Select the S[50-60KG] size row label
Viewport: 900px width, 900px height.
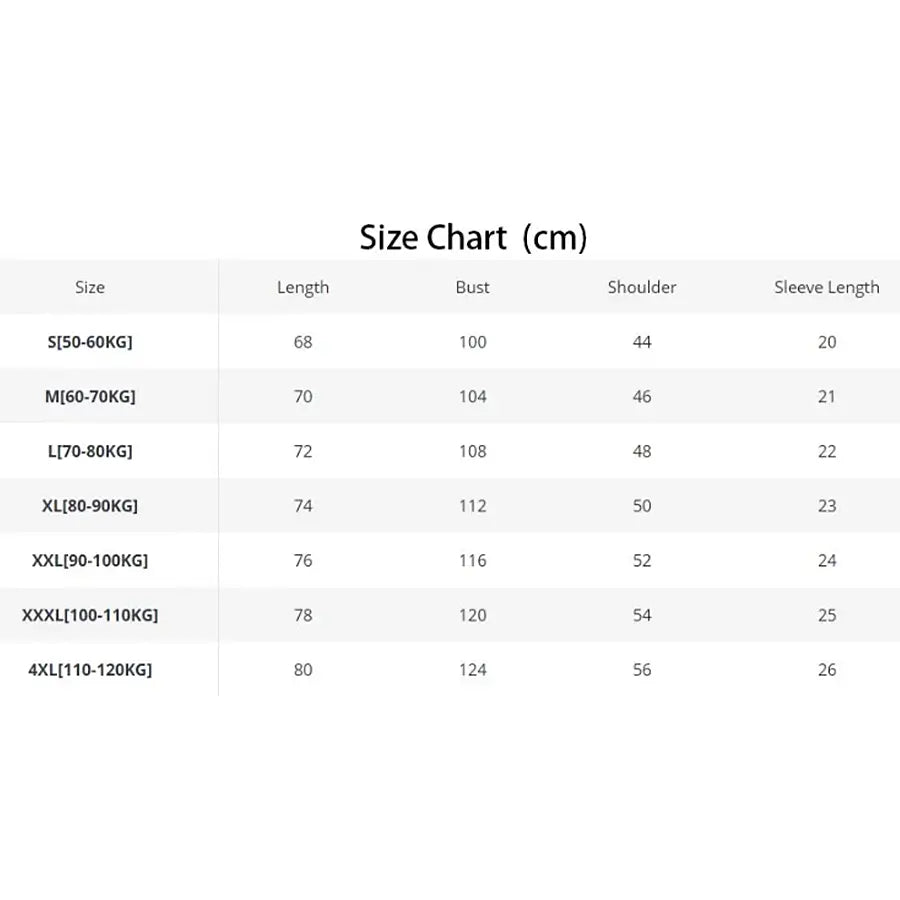click(x=90, y=342)
